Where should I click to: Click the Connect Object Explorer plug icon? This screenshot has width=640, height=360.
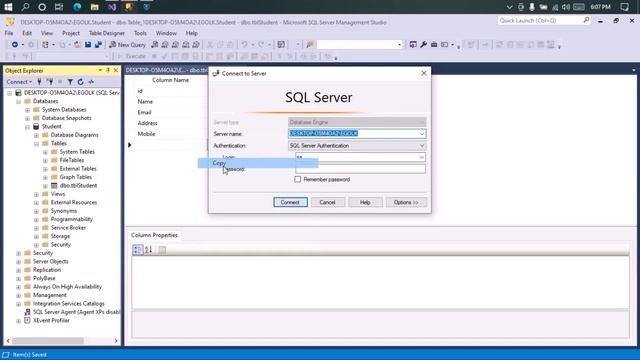point(39,82)
